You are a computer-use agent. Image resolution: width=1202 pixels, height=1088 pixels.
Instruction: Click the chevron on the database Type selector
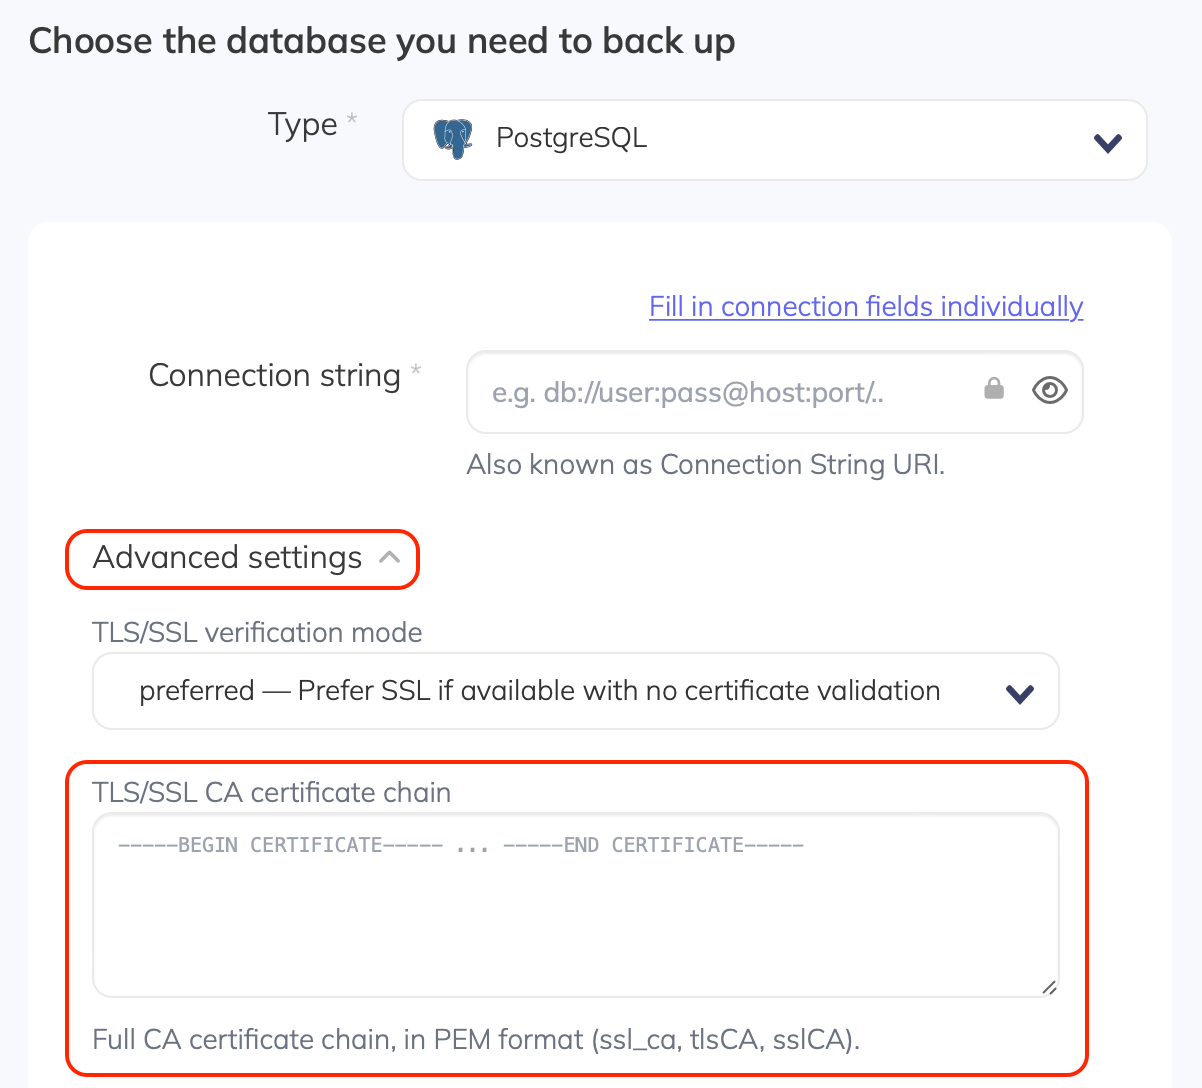pos(1107,142)
